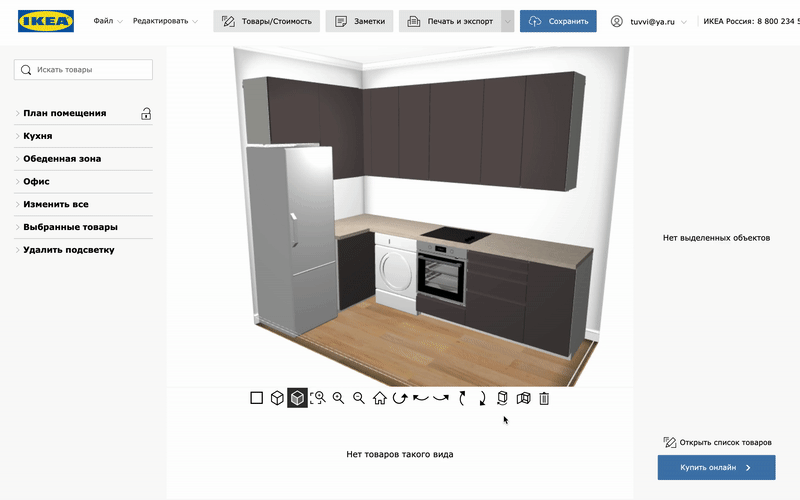Expand Обеденная зона section
The image size is (800, 500).
pyautogui.click(x=83, y=159)
